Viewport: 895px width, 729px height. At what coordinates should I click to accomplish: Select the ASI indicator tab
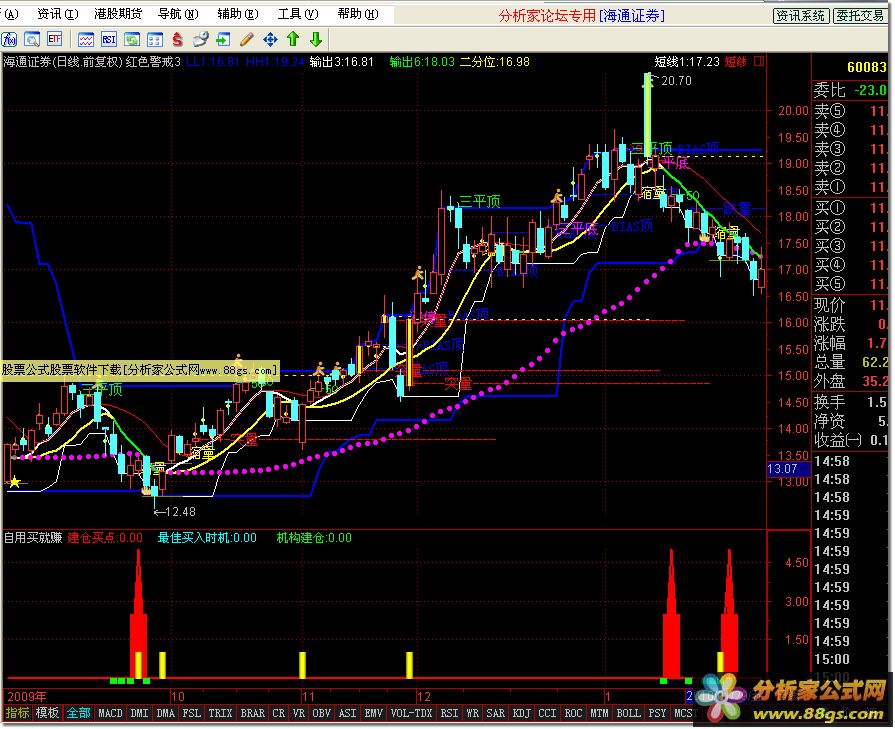coord(348,712)
